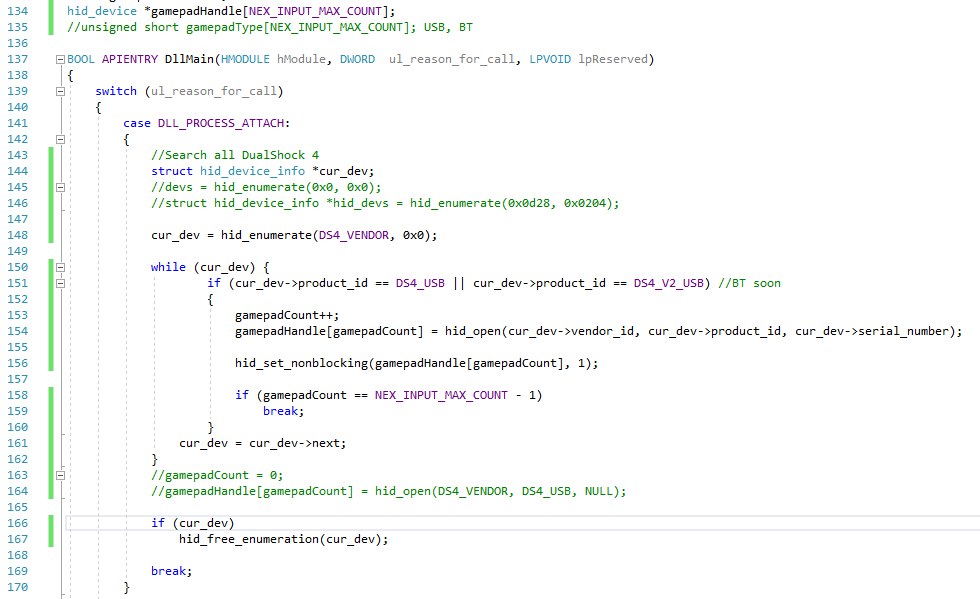980x599 pixels.
Task: Collapse the case block brace at line 142
Action: (60, 139)
